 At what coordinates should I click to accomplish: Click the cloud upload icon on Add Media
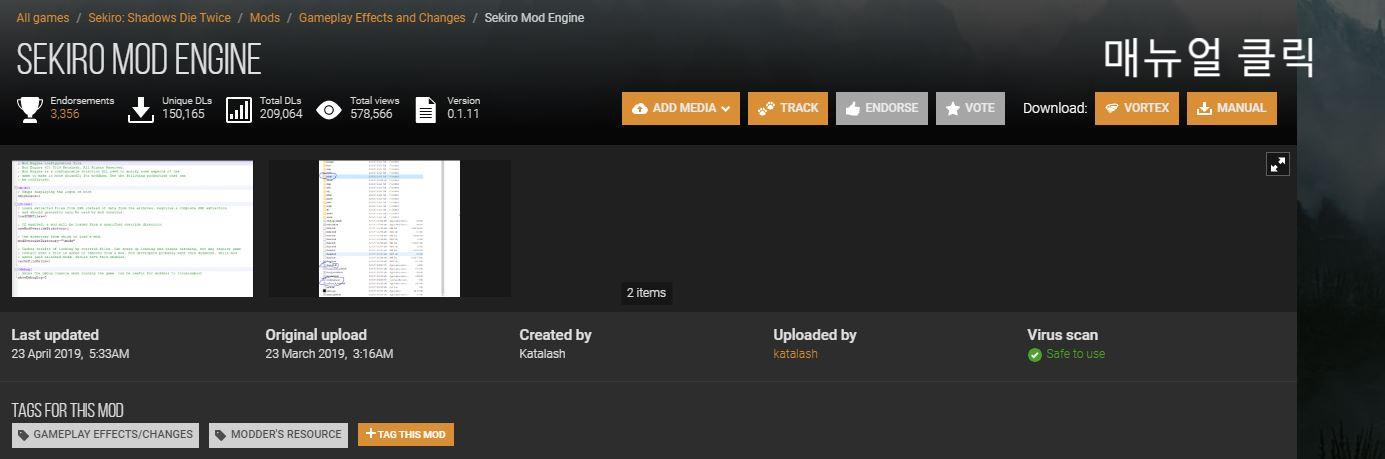click(640, 109)
